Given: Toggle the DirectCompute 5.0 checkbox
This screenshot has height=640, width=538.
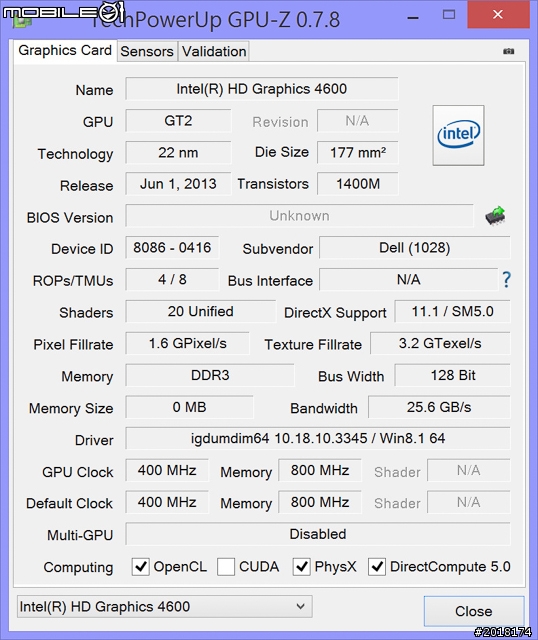Looking at the screenshot, I should pos(377,567).
